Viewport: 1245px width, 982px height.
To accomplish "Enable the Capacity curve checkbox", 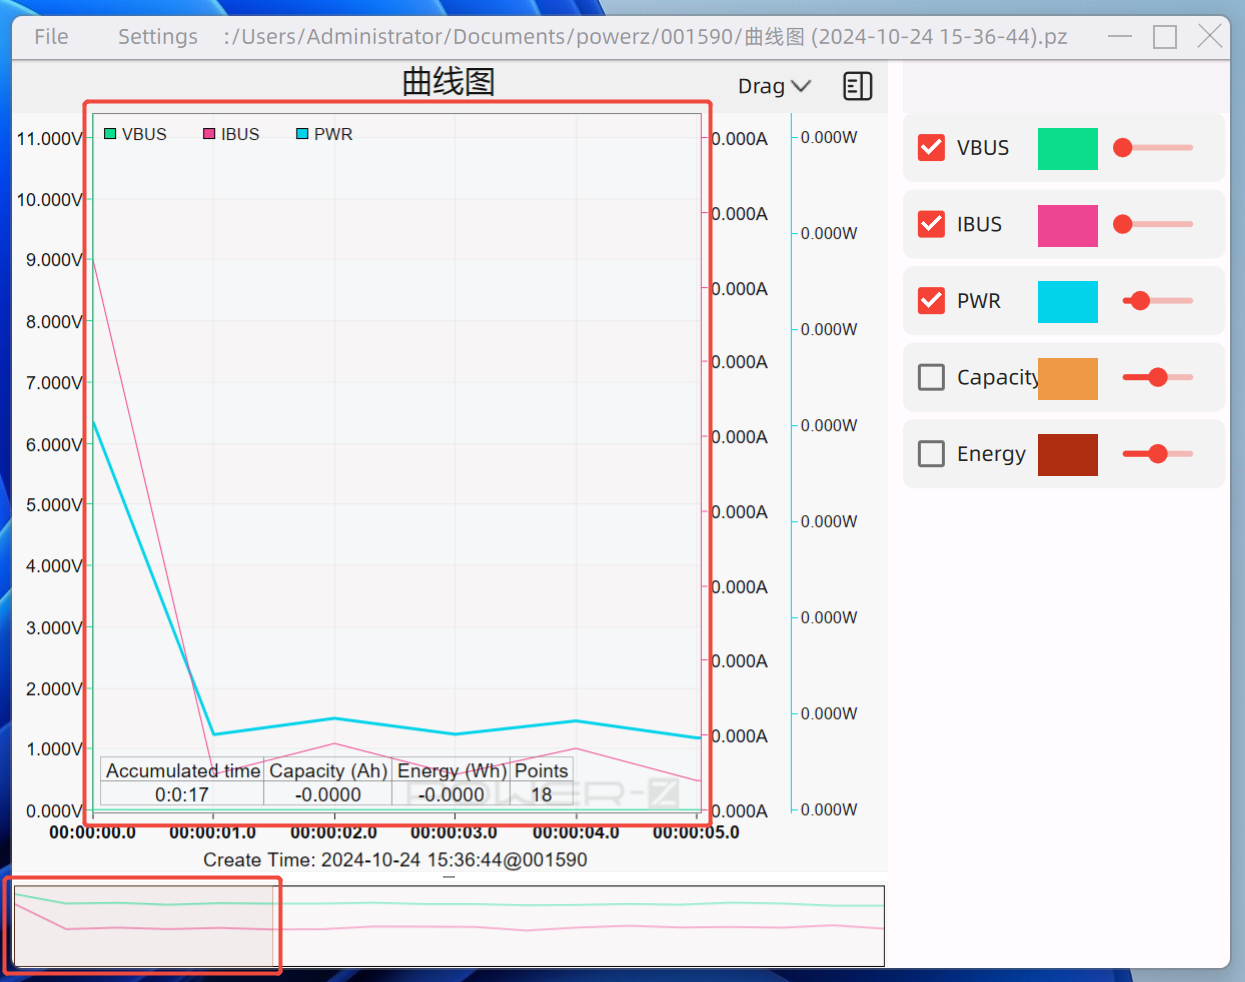I will point(931,377).
